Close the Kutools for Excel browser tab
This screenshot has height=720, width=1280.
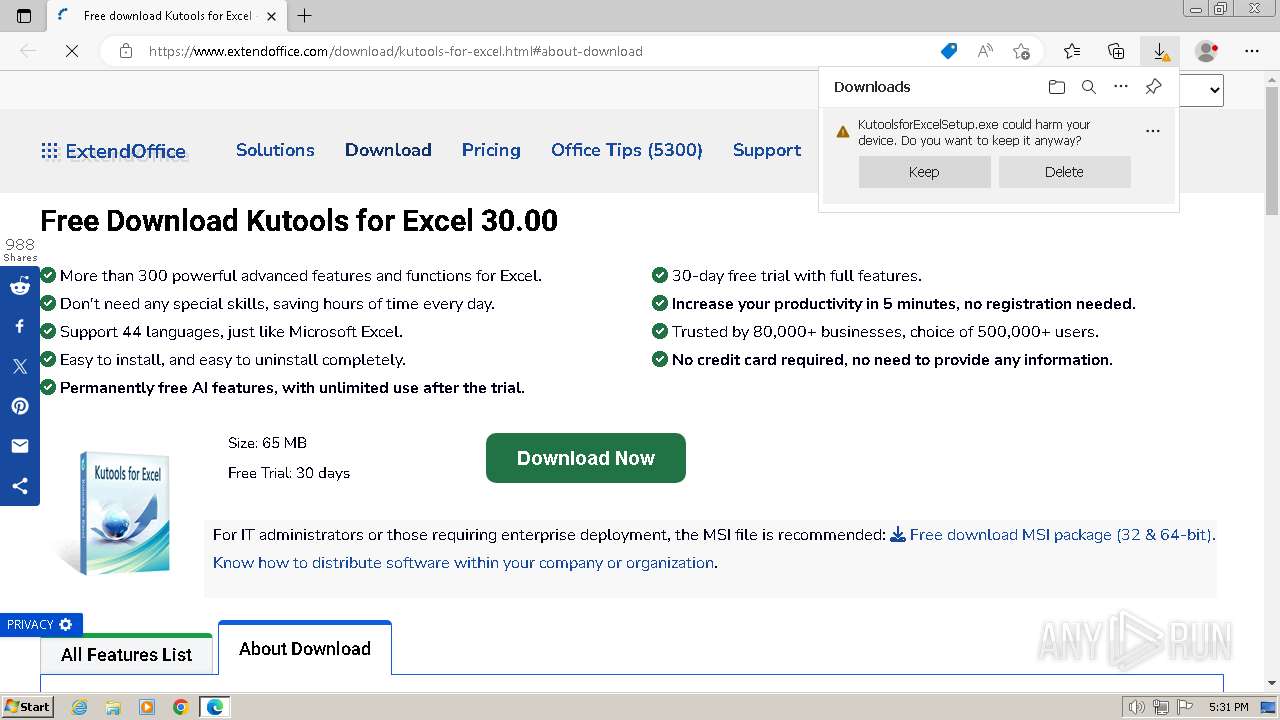(271, 16)
